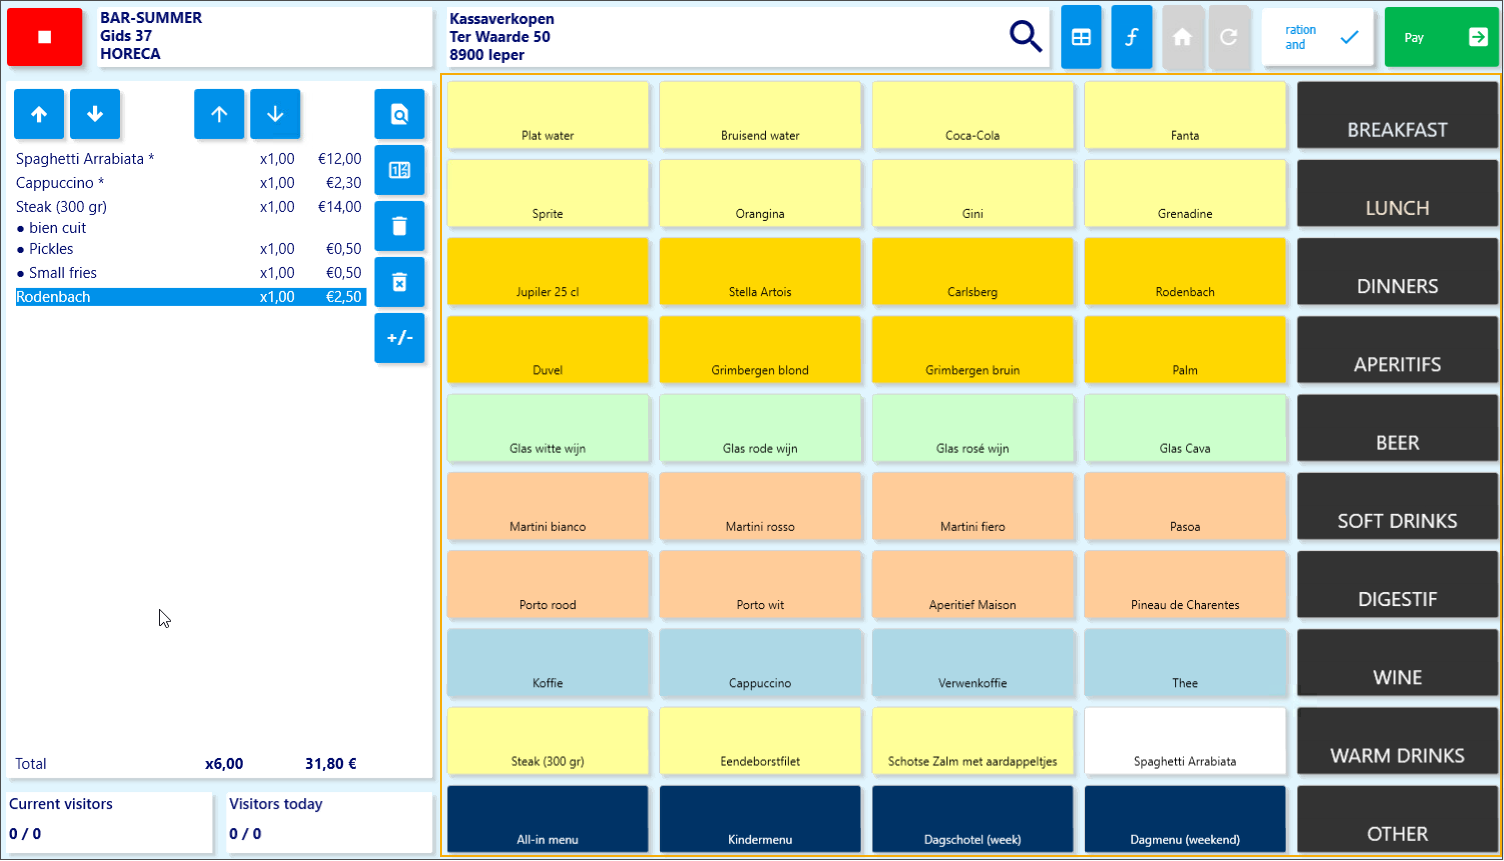Click the red stop button

45,37
